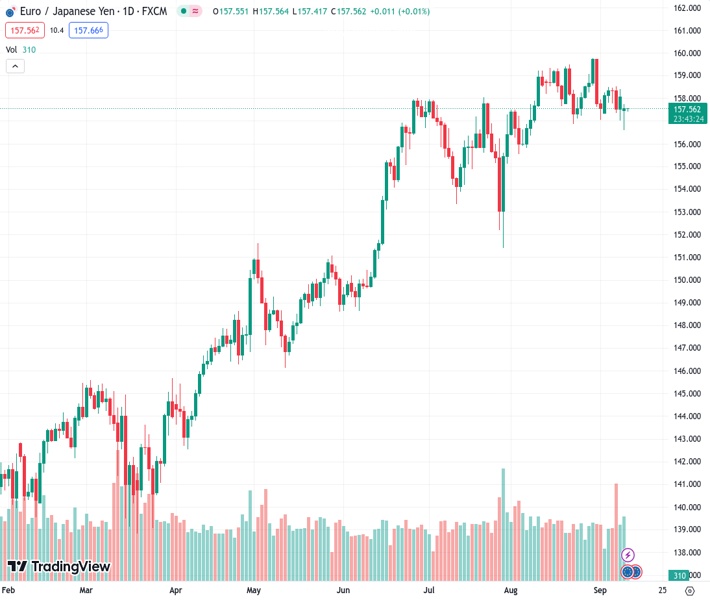Select the Vol indicator legend label
The height and width of the screenshot is (600, 710).
tap(11, 49)
